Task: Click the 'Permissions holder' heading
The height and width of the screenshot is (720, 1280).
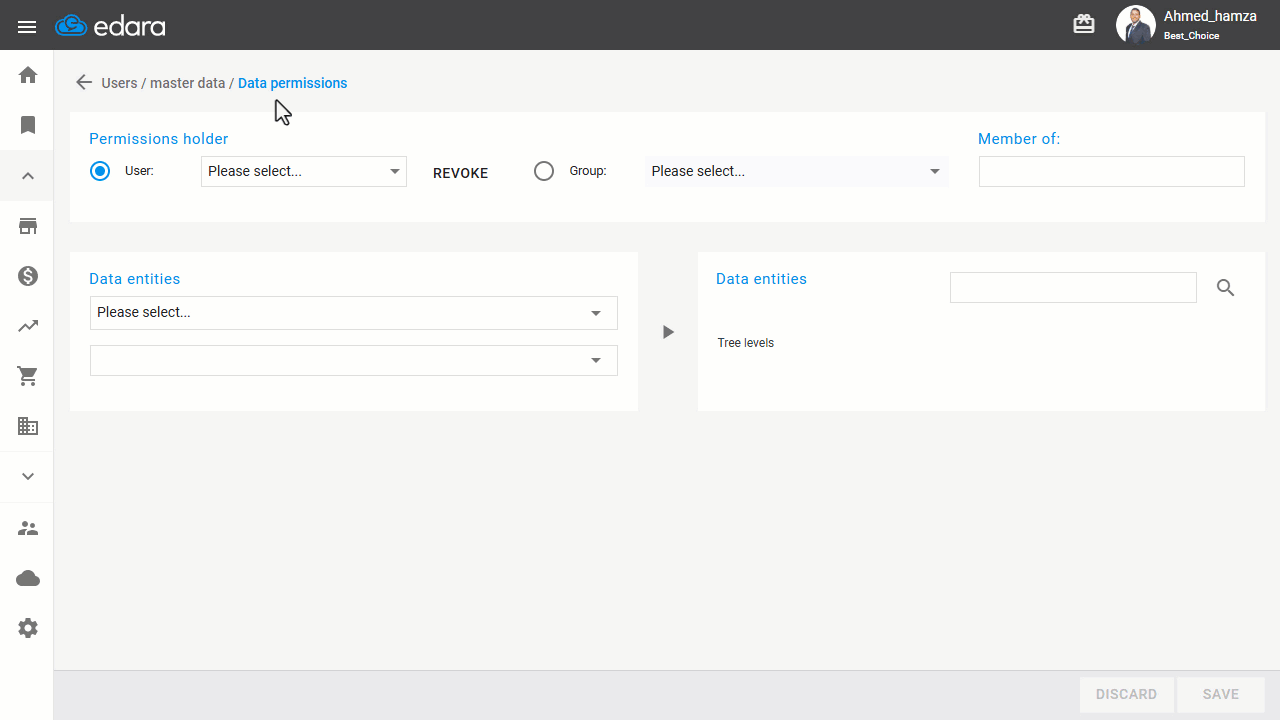Action: tap(159, 139)
